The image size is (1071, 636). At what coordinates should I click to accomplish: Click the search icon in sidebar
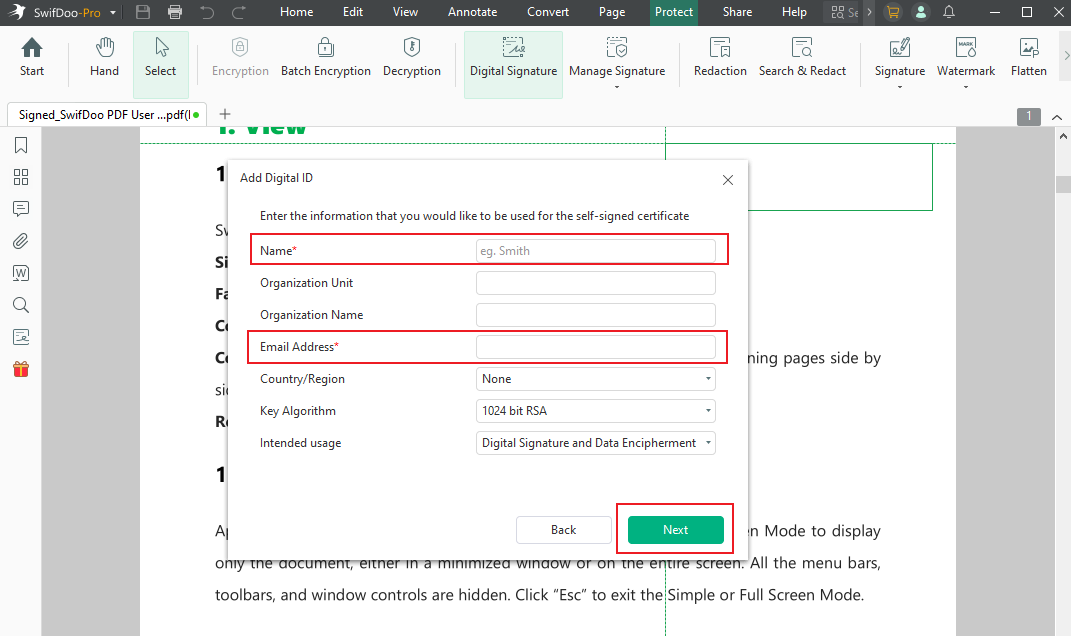(21, 305)
